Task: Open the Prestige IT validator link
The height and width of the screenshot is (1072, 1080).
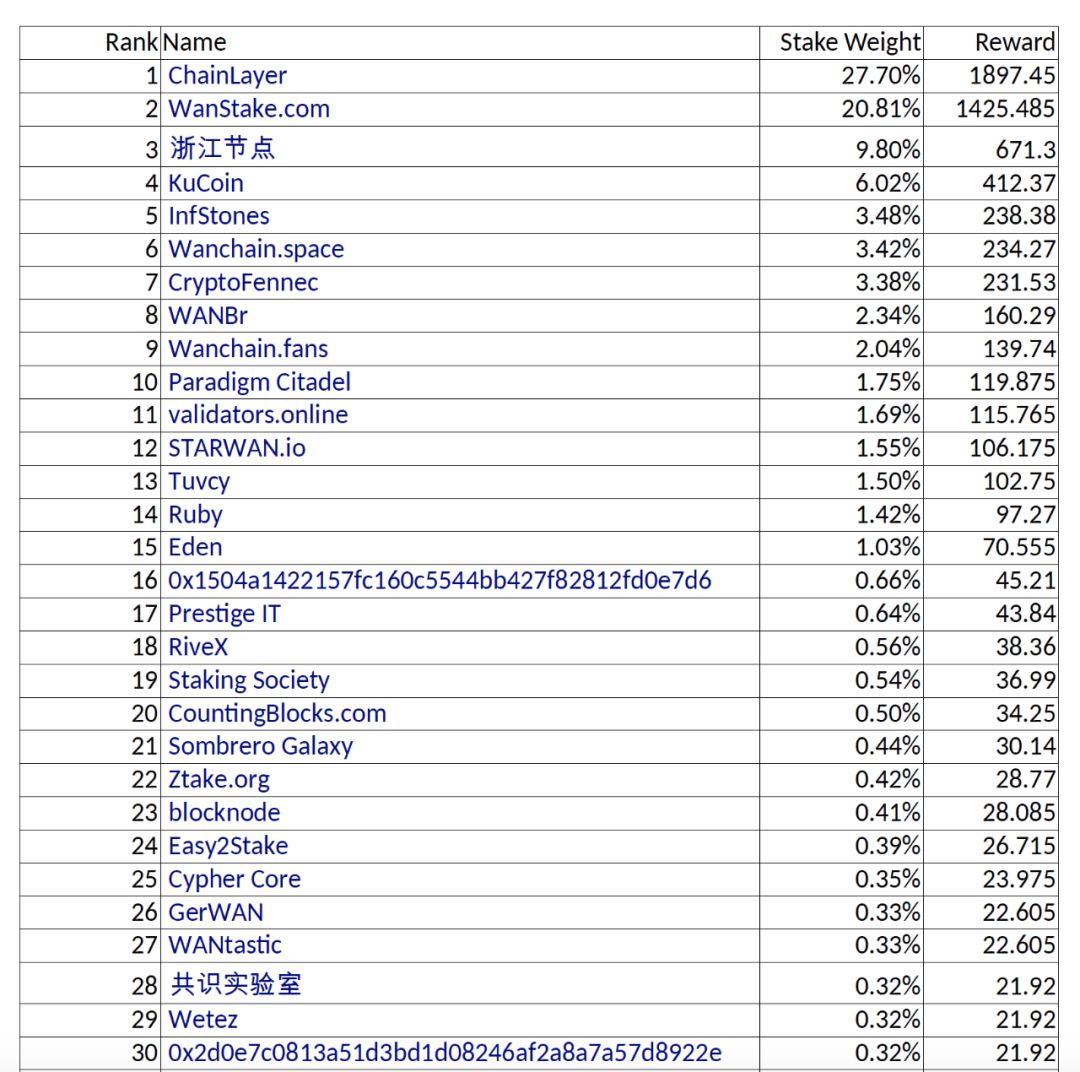Action: click(224, 614)
